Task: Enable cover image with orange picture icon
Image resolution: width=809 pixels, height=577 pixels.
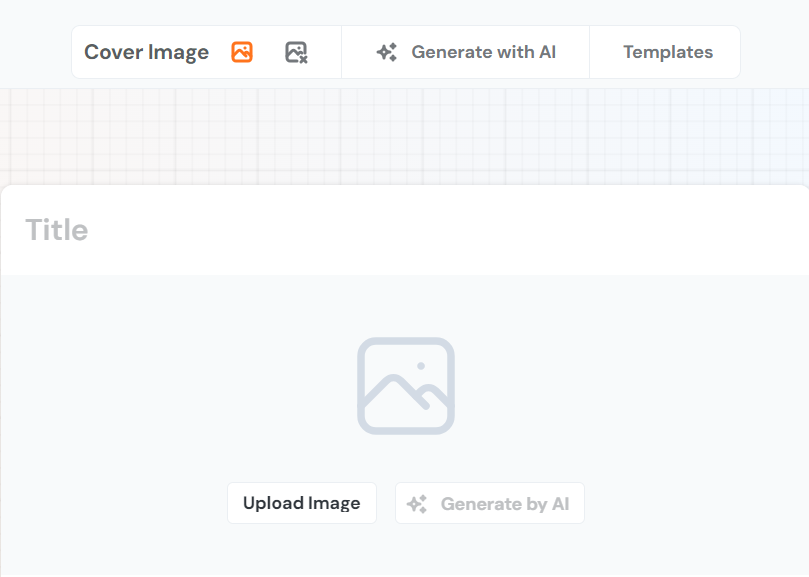Action: [241, 52]
